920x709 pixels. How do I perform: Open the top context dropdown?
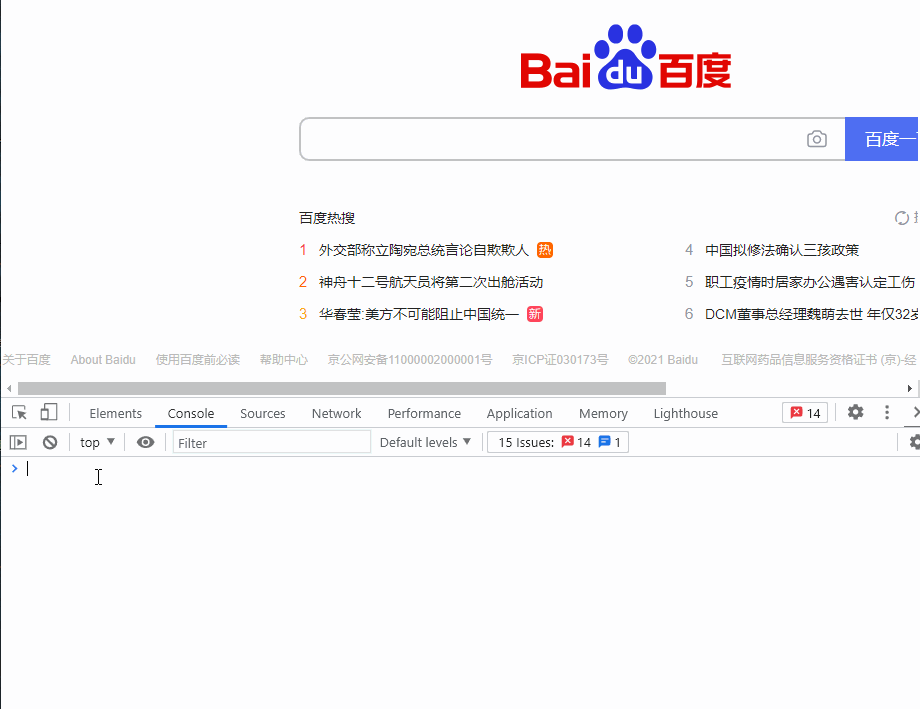(97, 442)
